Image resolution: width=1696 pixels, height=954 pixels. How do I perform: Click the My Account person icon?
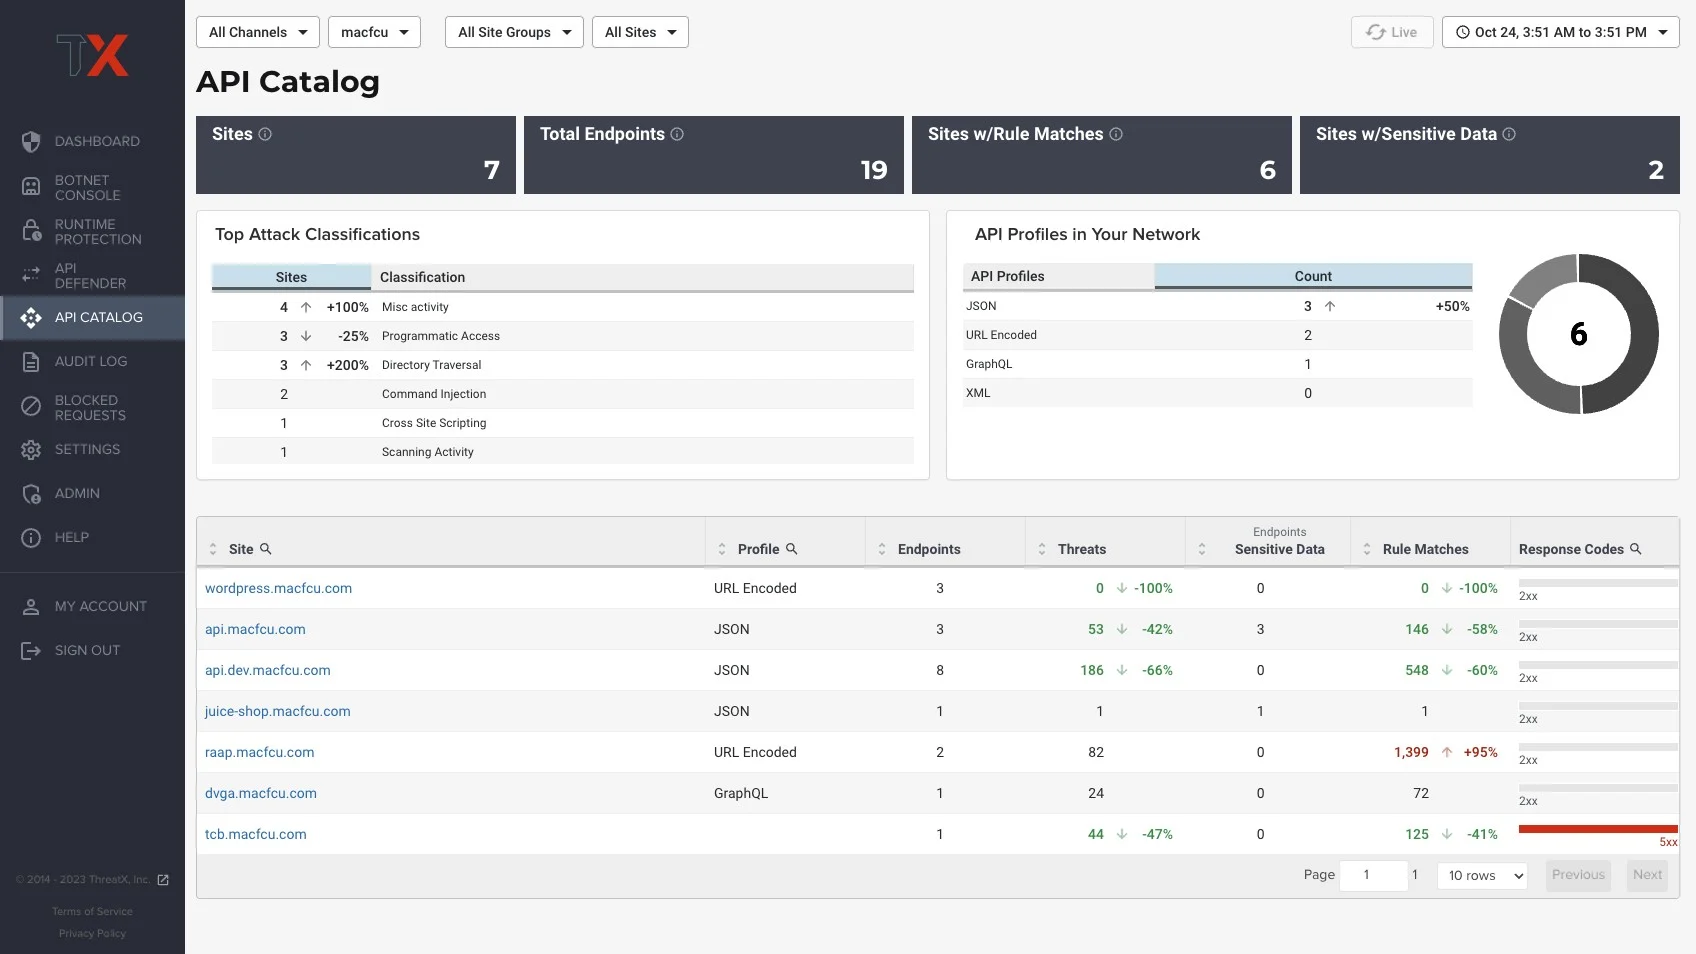[x=31, y=607]
